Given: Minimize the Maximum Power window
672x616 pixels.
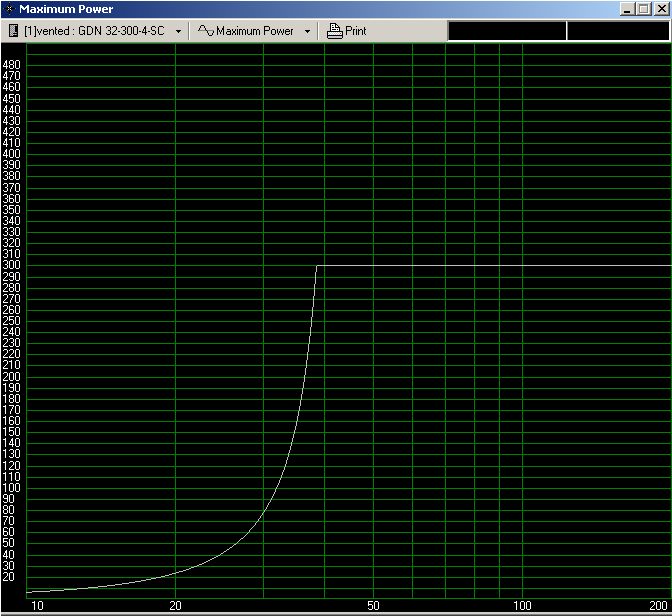Looking at the screenshot, I should [627, 9].
